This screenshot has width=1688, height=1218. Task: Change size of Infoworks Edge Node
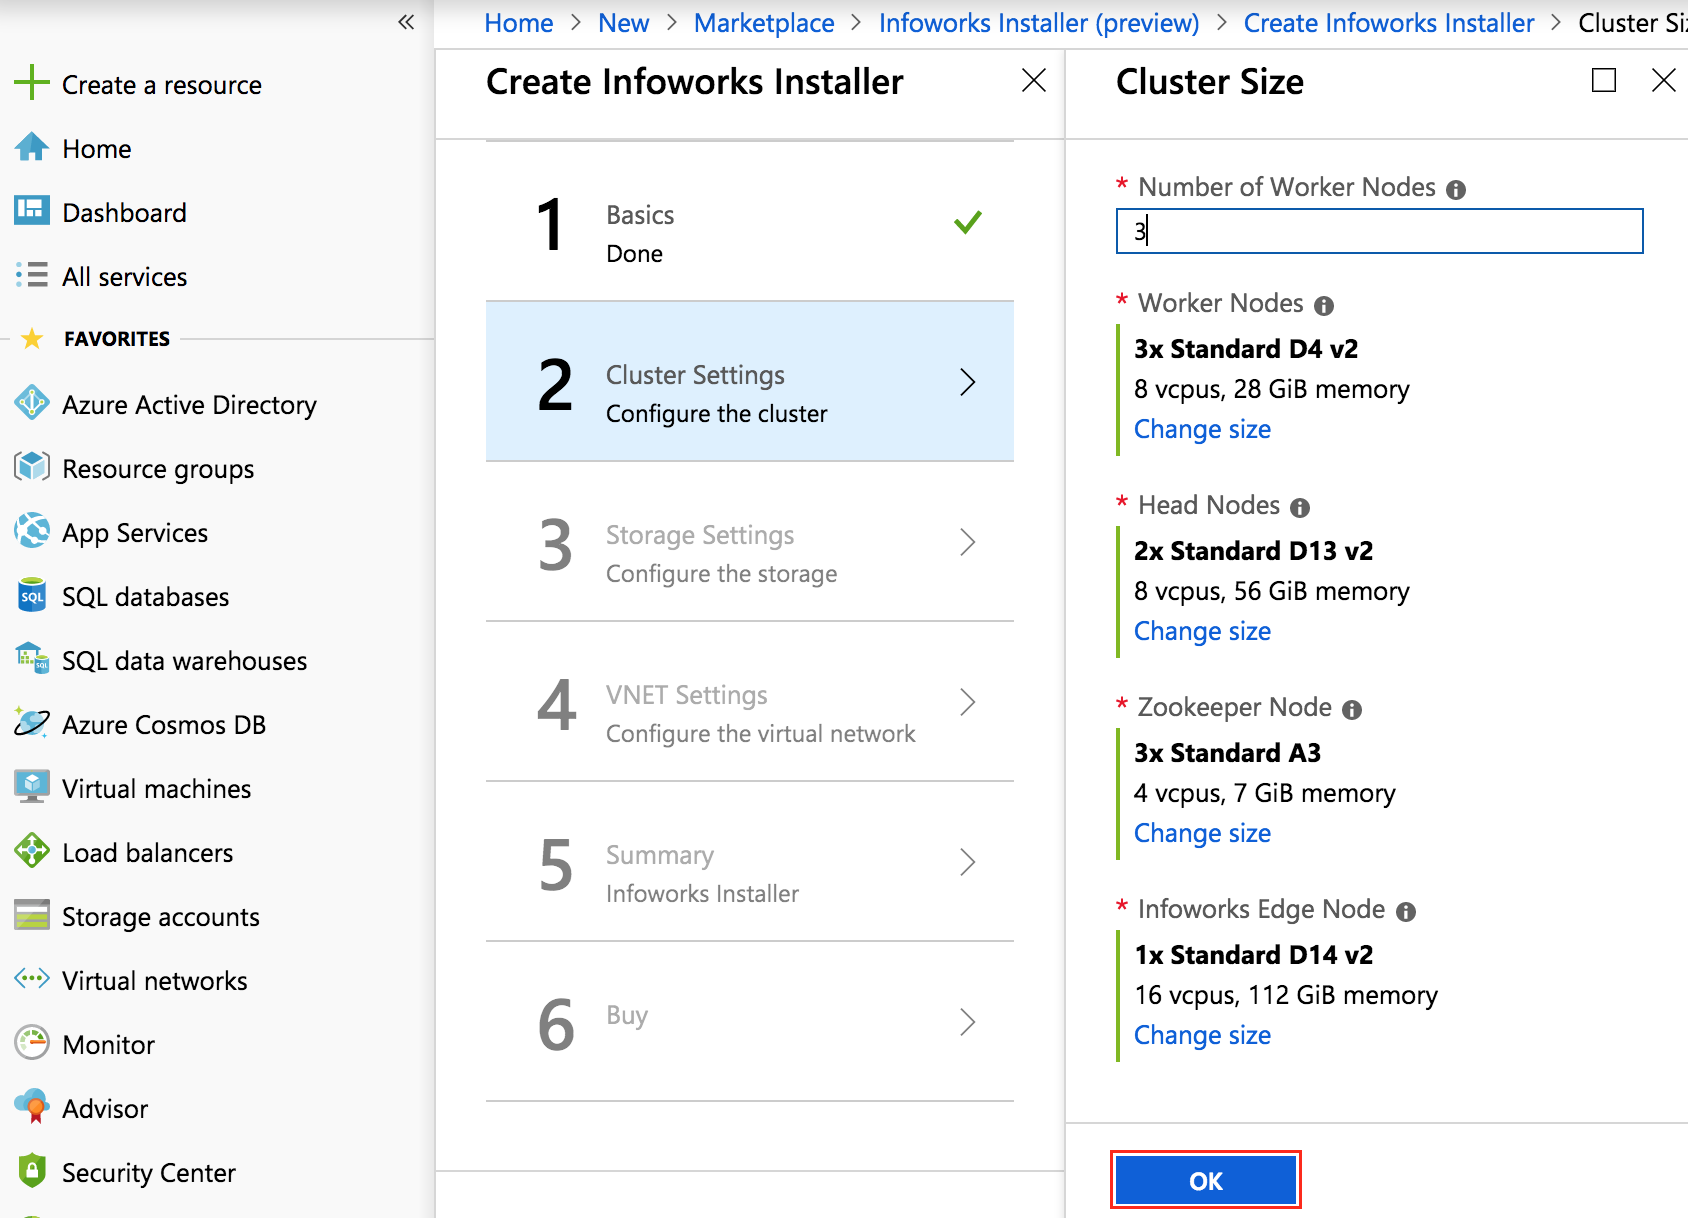[1202, 1035]
